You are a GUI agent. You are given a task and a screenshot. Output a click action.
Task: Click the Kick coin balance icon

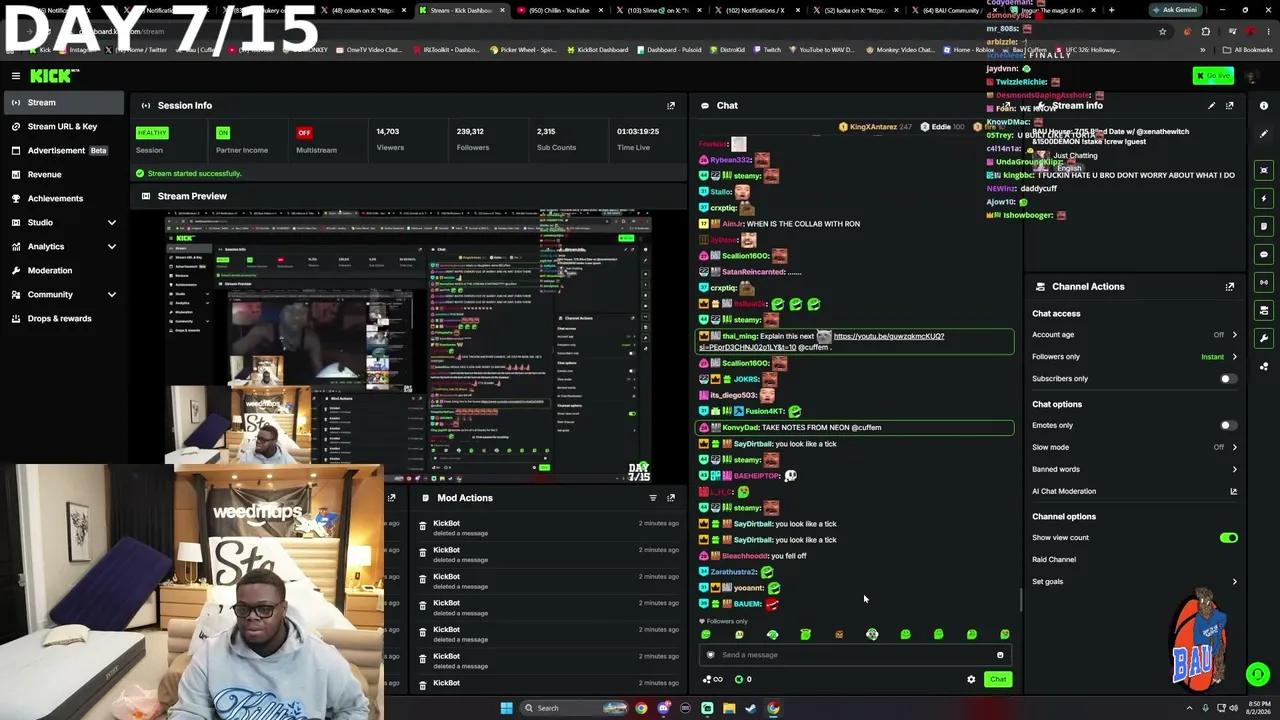(739, 680)
